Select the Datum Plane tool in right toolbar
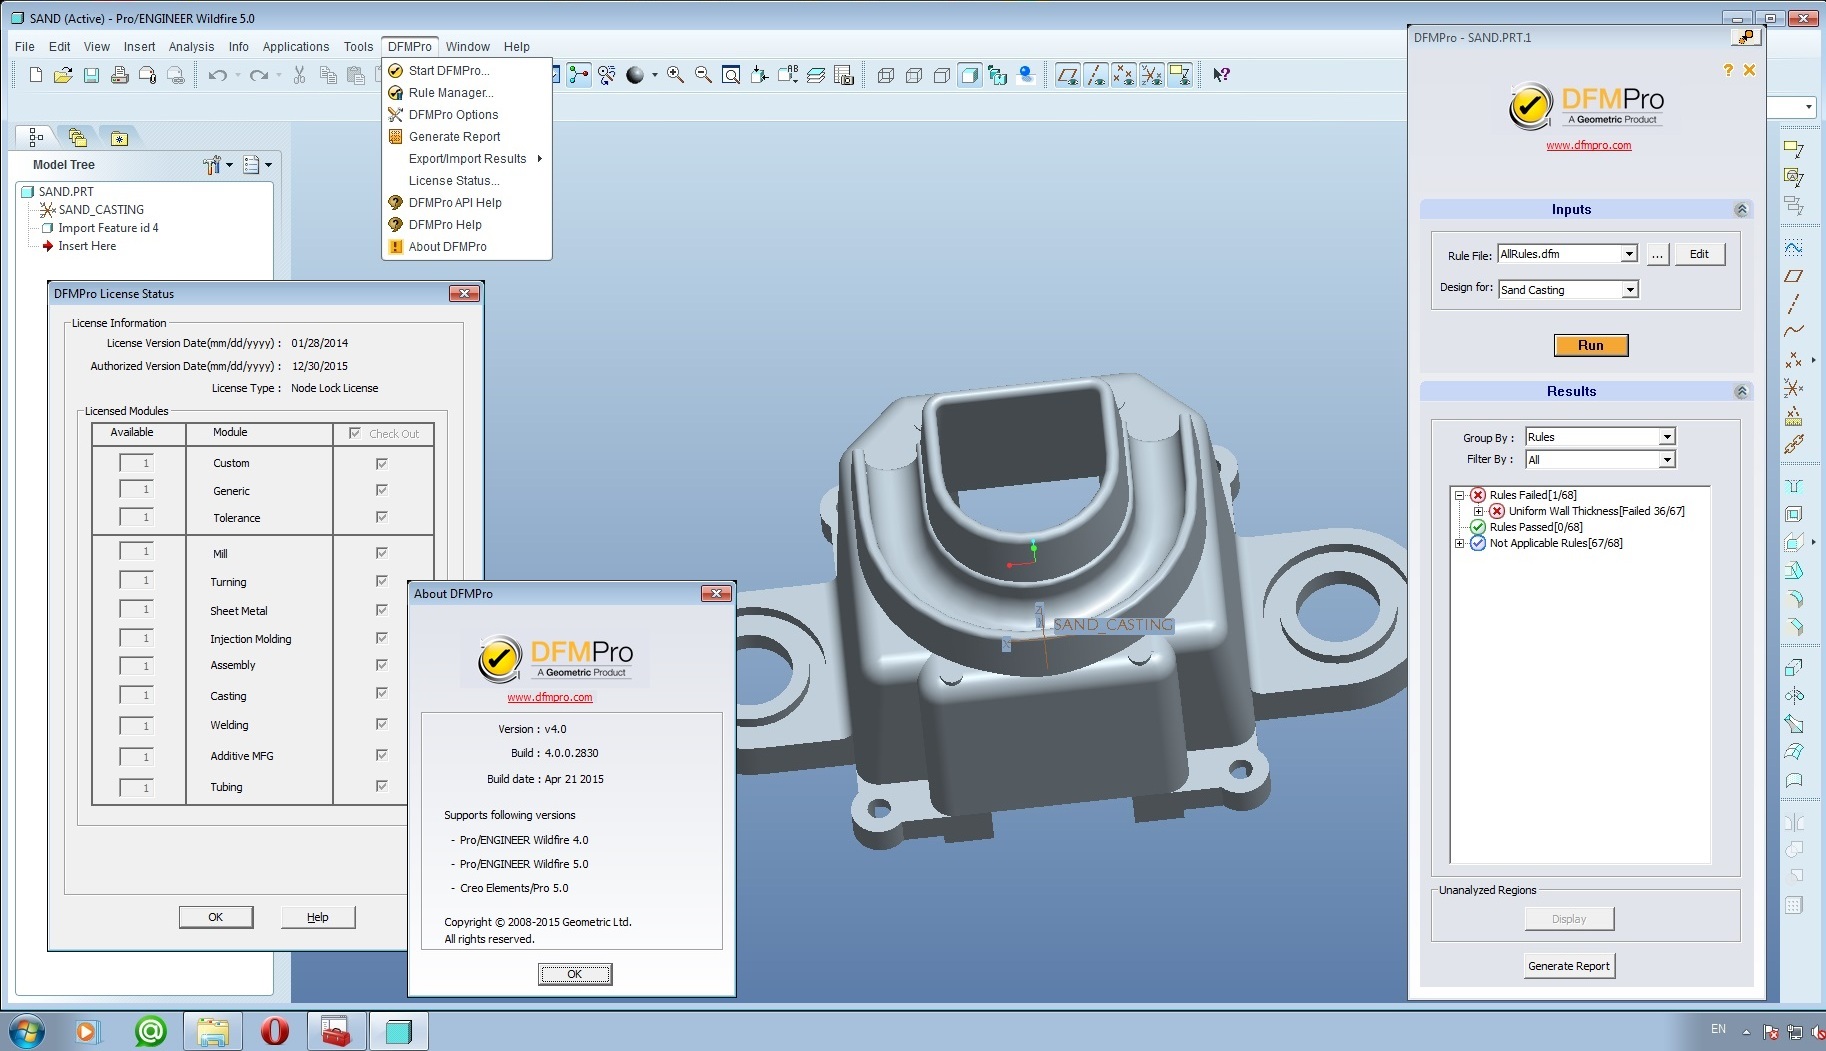The width and height of the screenshot is (1826, 1051). point(1794,276)
